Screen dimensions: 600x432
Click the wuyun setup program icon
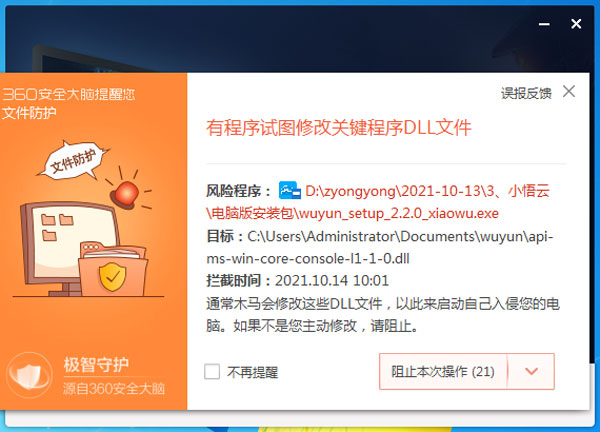[x=290, y=190]
